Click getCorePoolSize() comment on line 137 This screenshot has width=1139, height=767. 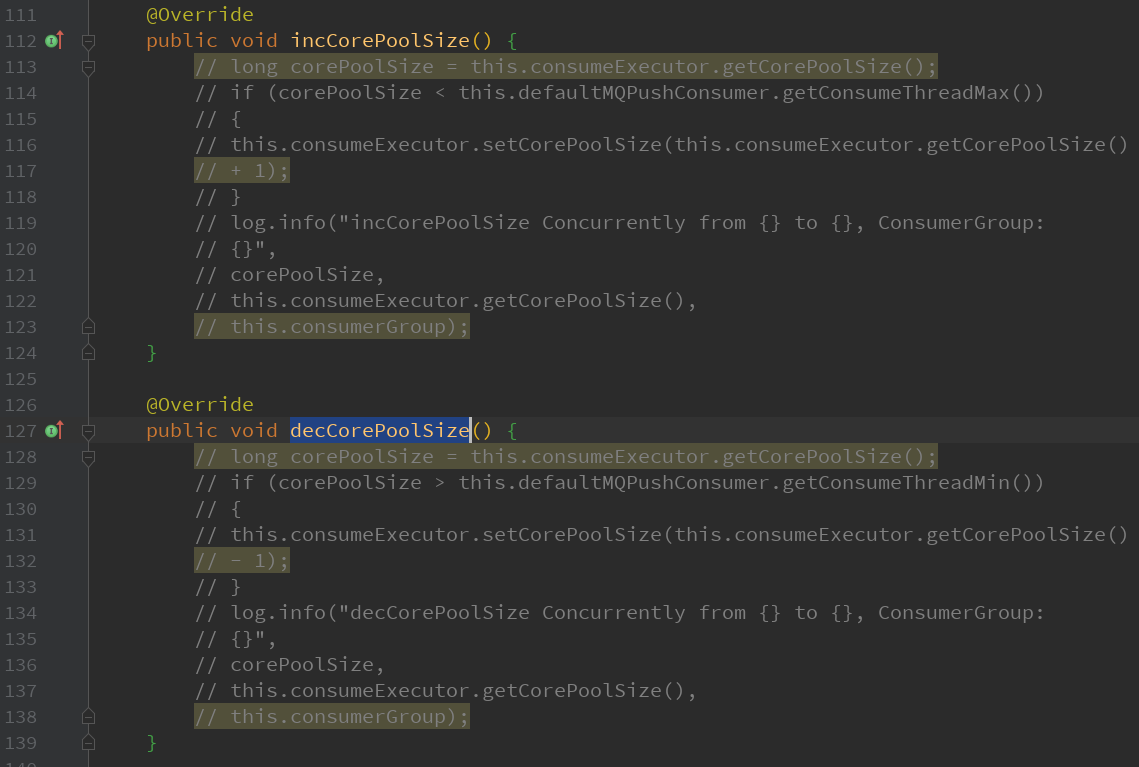[x=445, y=691]
